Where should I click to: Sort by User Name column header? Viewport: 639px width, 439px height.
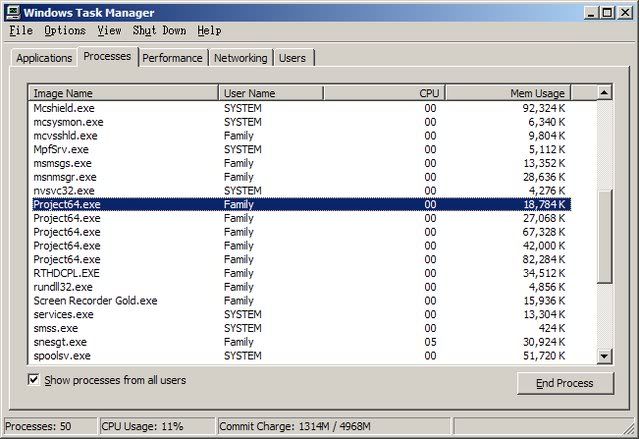point(271,93)
